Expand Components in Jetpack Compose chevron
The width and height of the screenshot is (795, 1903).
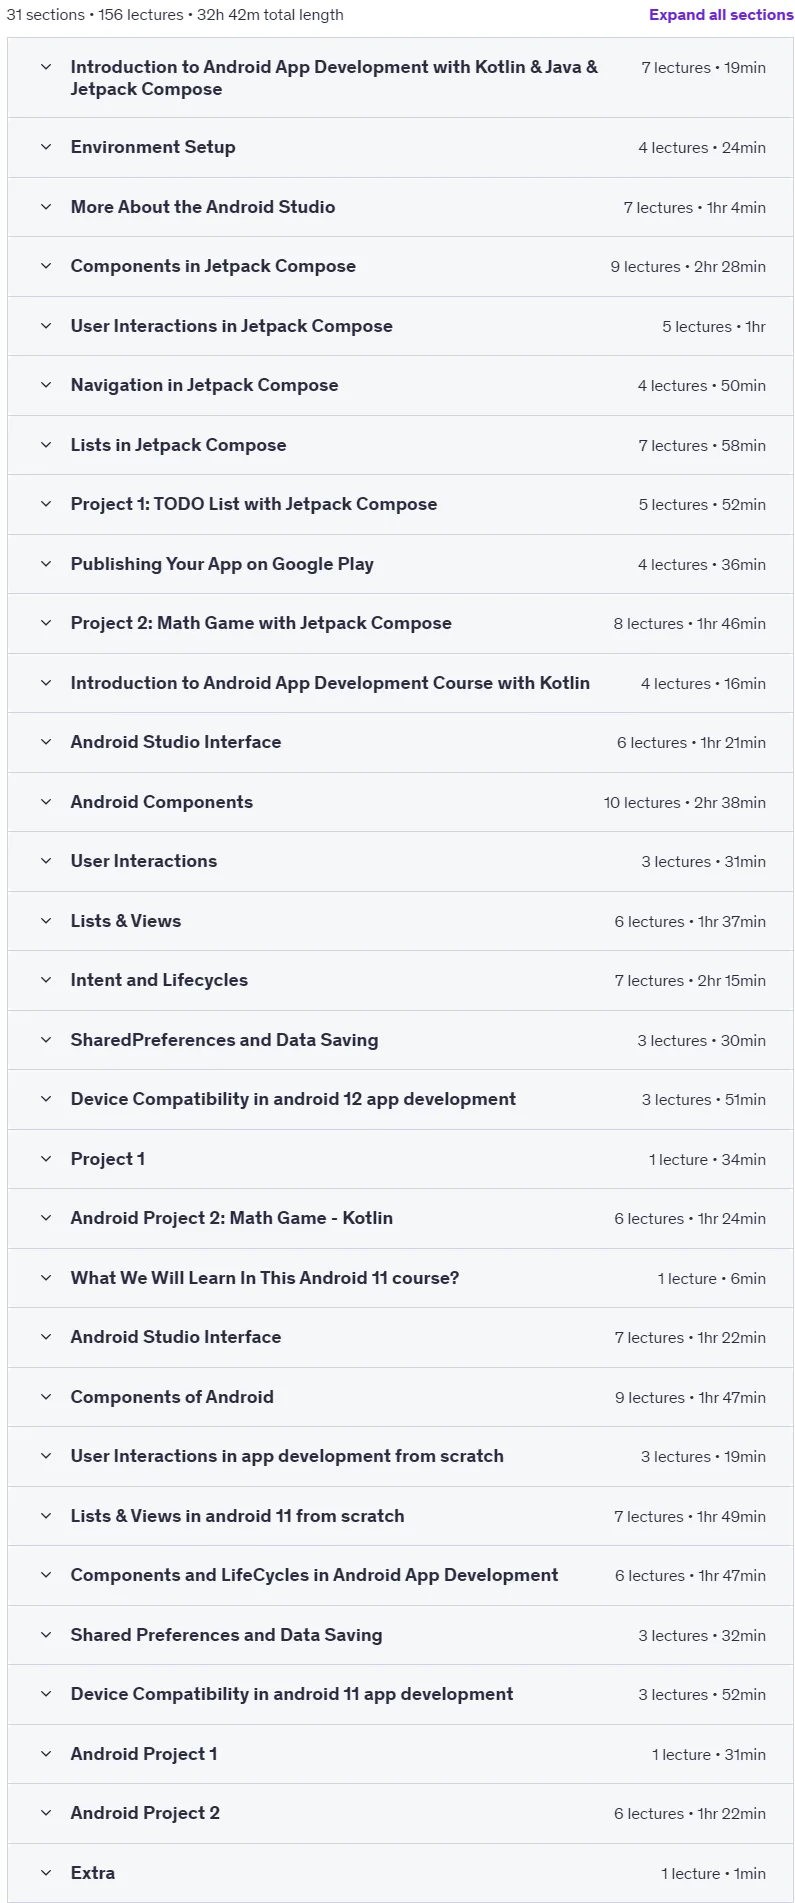pos(46,266)
